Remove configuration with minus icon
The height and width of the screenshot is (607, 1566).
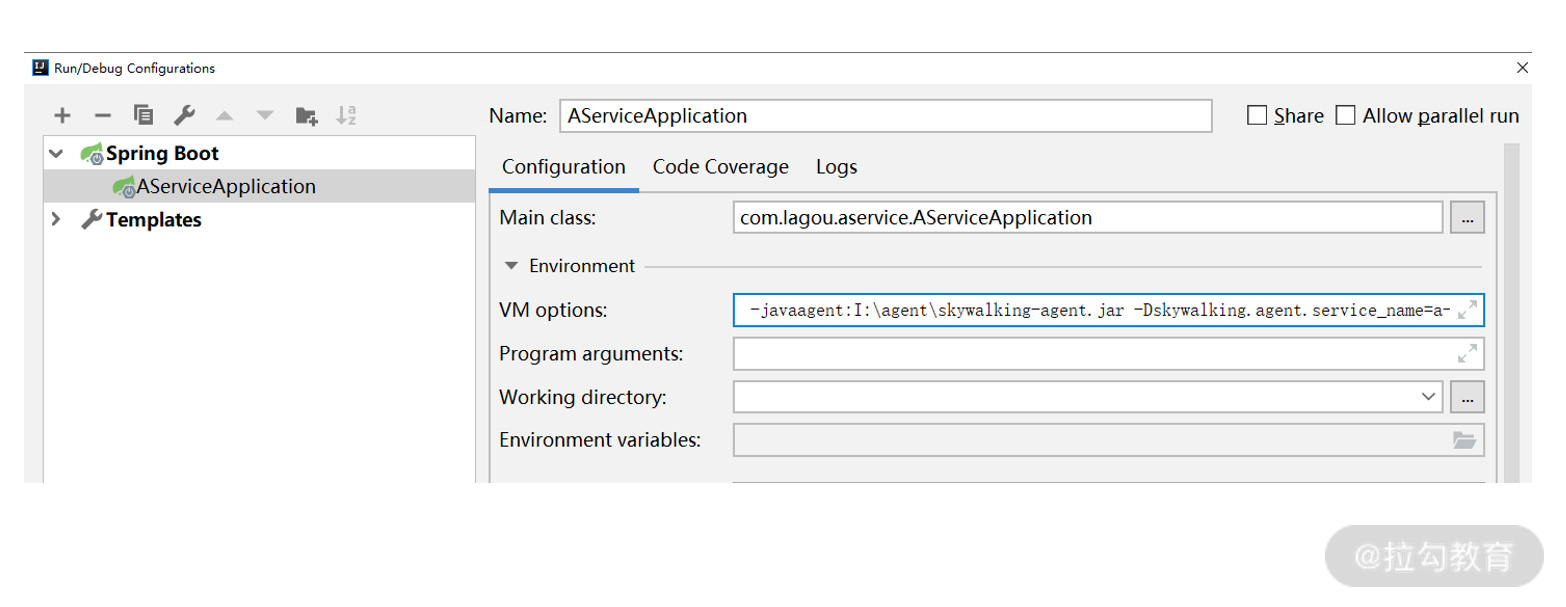pyautogui.click(x=102, y=116)
